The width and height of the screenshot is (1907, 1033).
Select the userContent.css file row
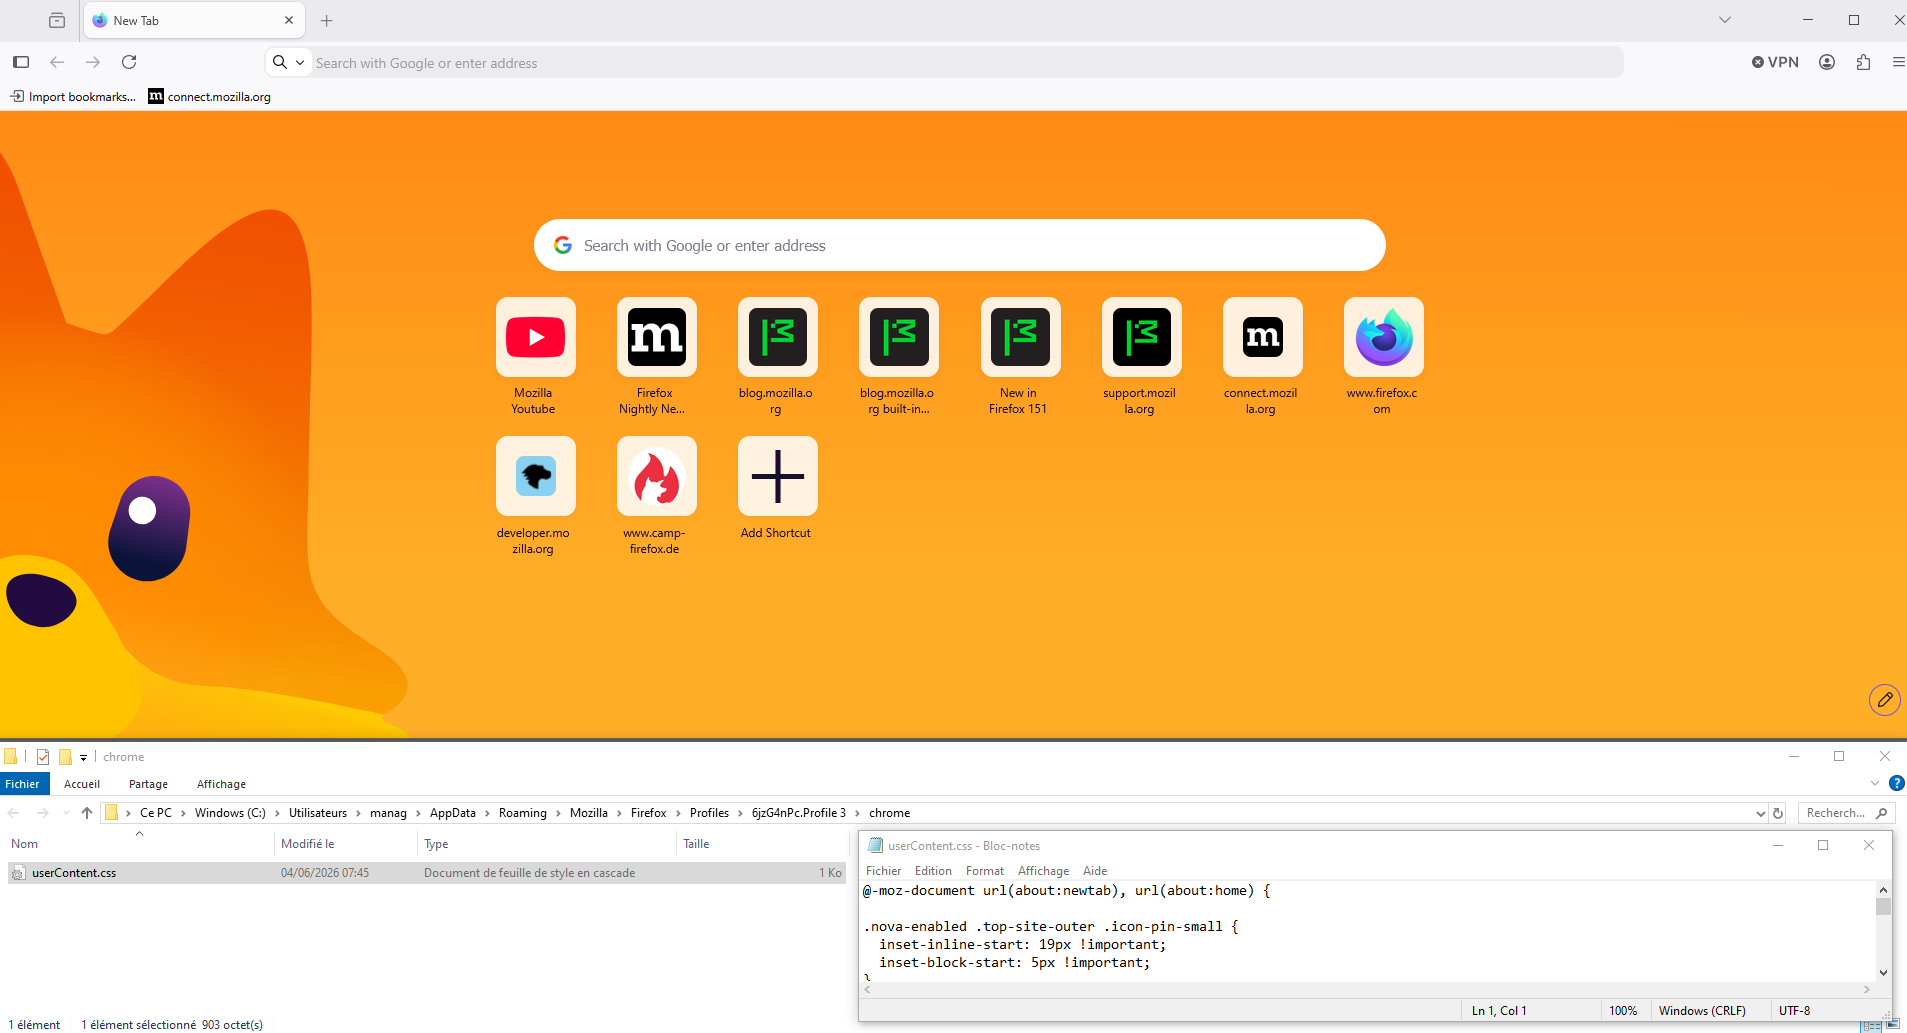pyautogui.click(x=427, y=873)
